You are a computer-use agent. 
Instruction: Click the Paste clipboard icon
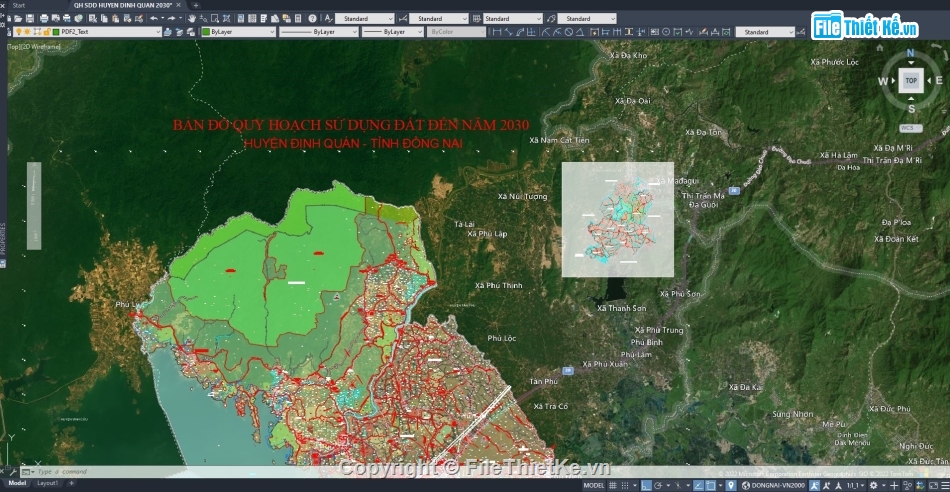(x=115, y=19)
